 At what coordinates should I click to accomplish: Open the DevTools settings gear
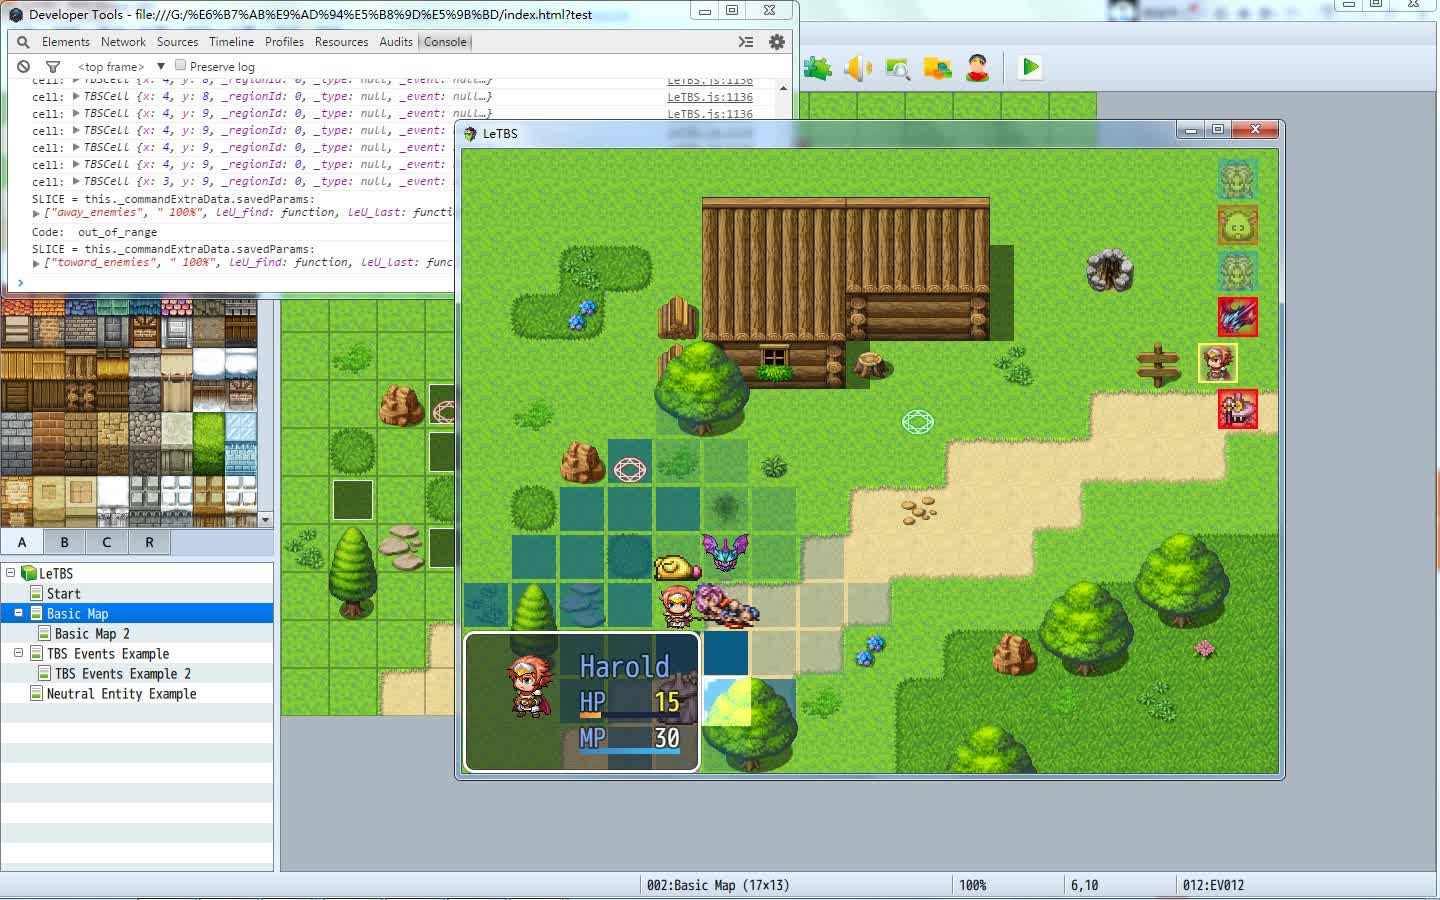tap(777, 42)
